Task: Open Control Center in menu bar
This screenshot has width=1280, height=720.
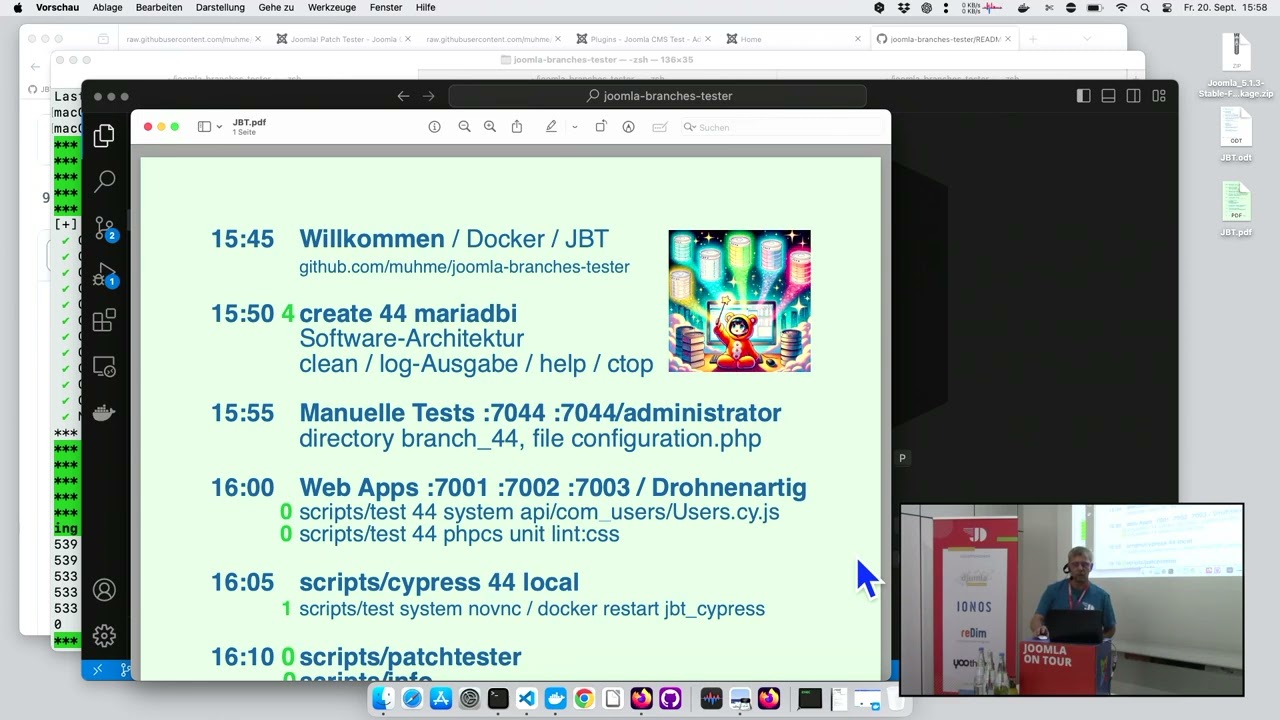Action: [x=1167, y=7]
